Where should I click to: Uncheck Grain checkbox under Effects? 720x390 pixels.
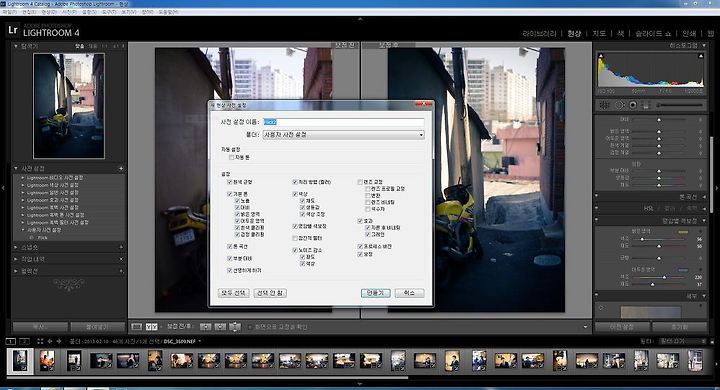[x=368, y=235]
